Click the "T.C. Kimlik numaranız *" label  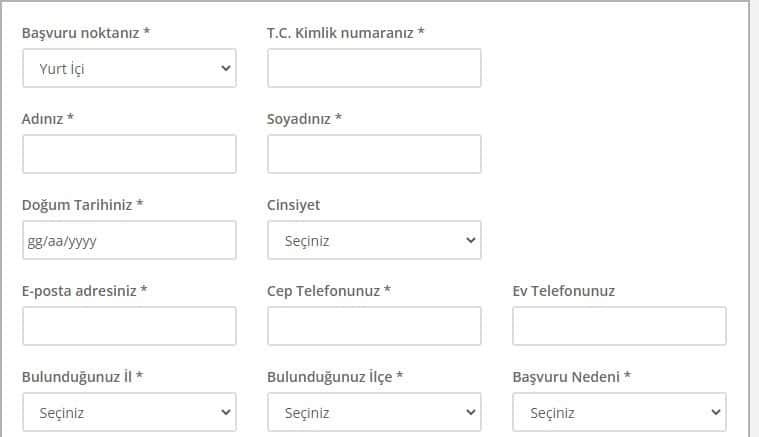point(346,33)
